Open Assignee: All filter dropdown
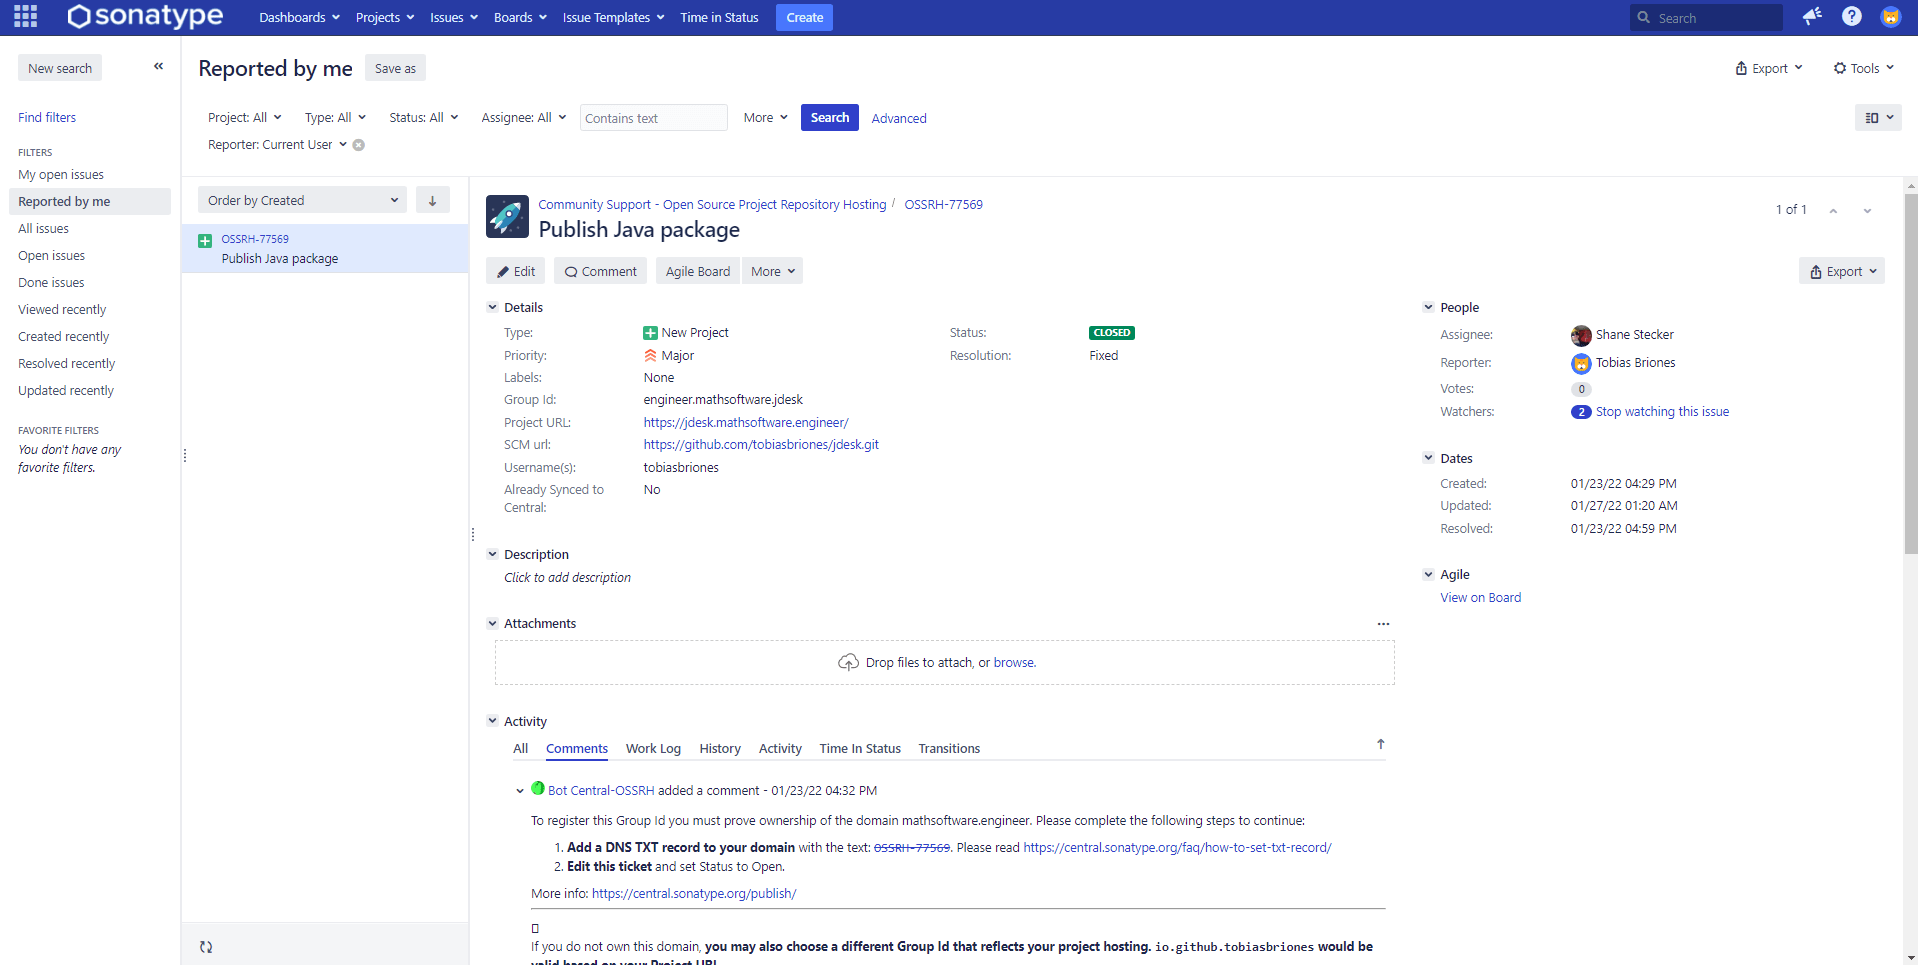 [x=523, y=117]
